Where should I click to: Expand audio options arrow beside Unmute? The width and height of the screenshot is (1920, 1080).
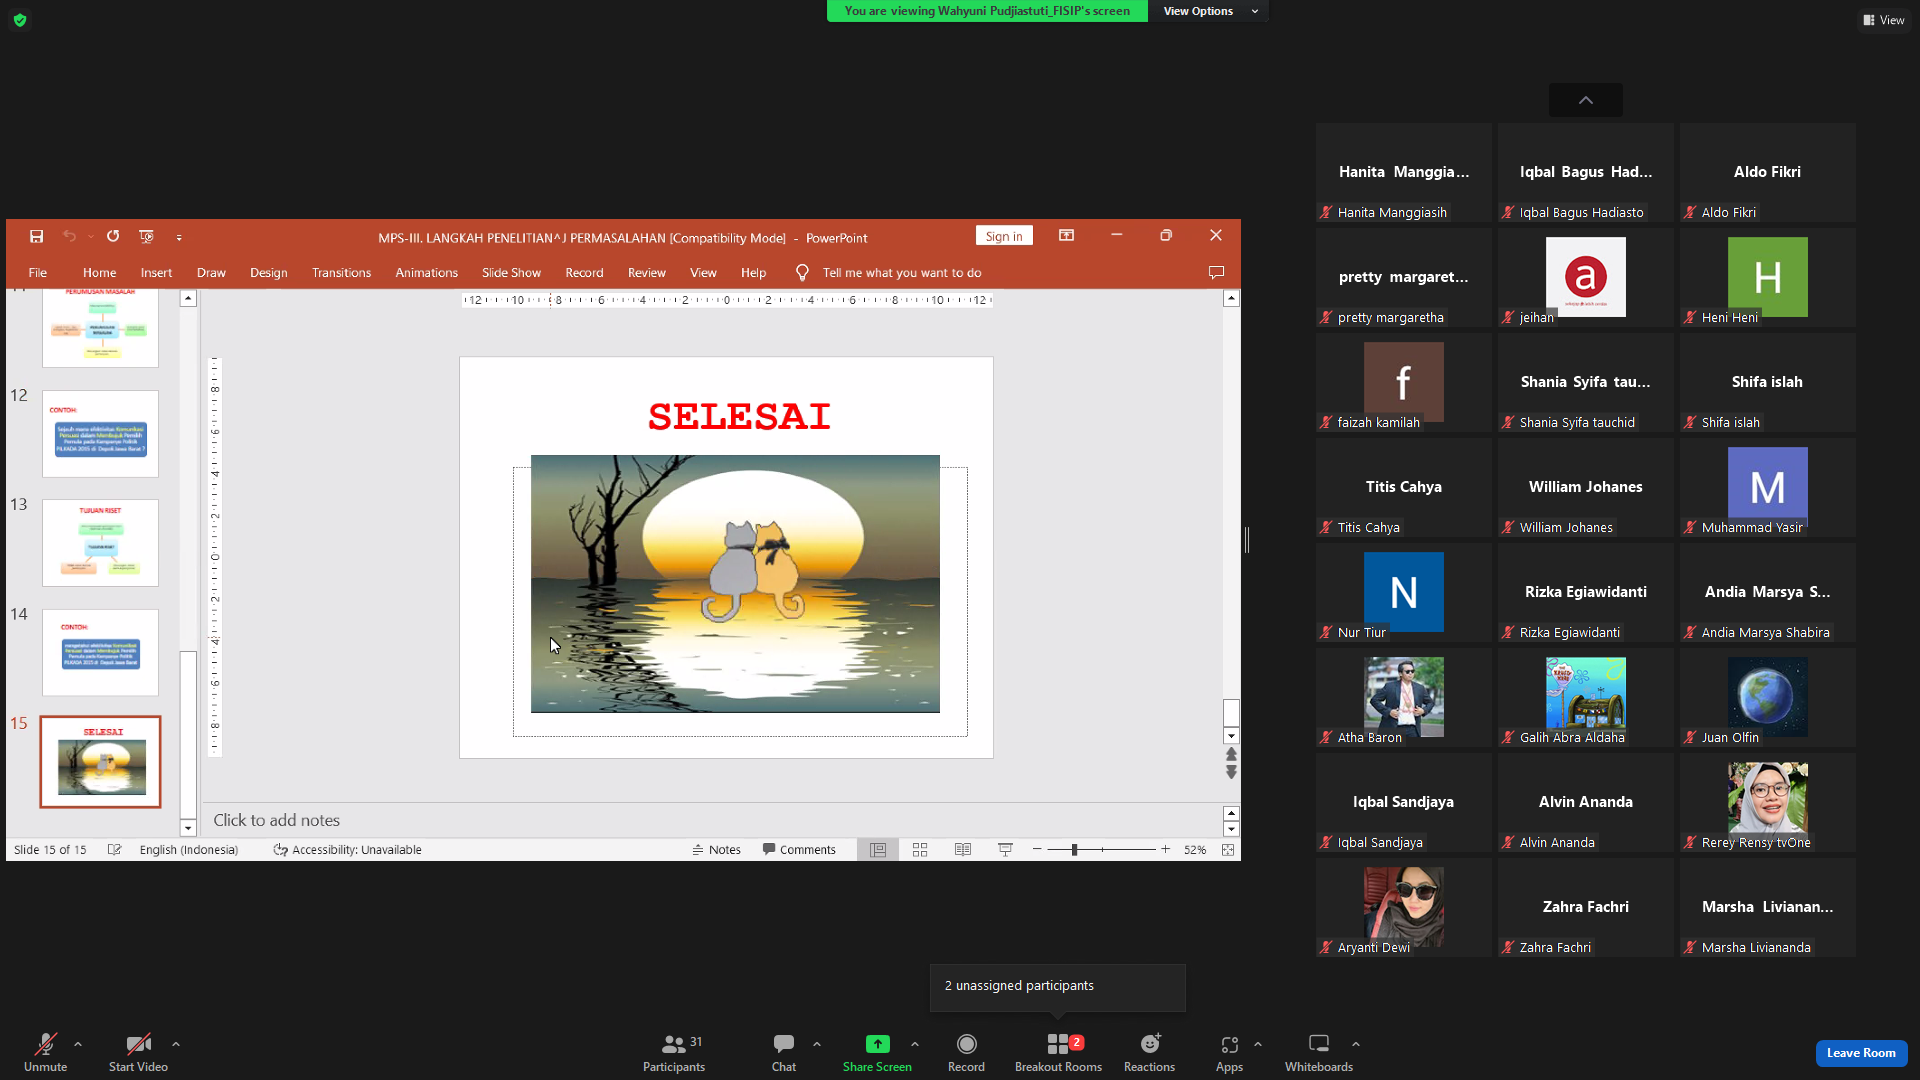(x=78, y=1044)
